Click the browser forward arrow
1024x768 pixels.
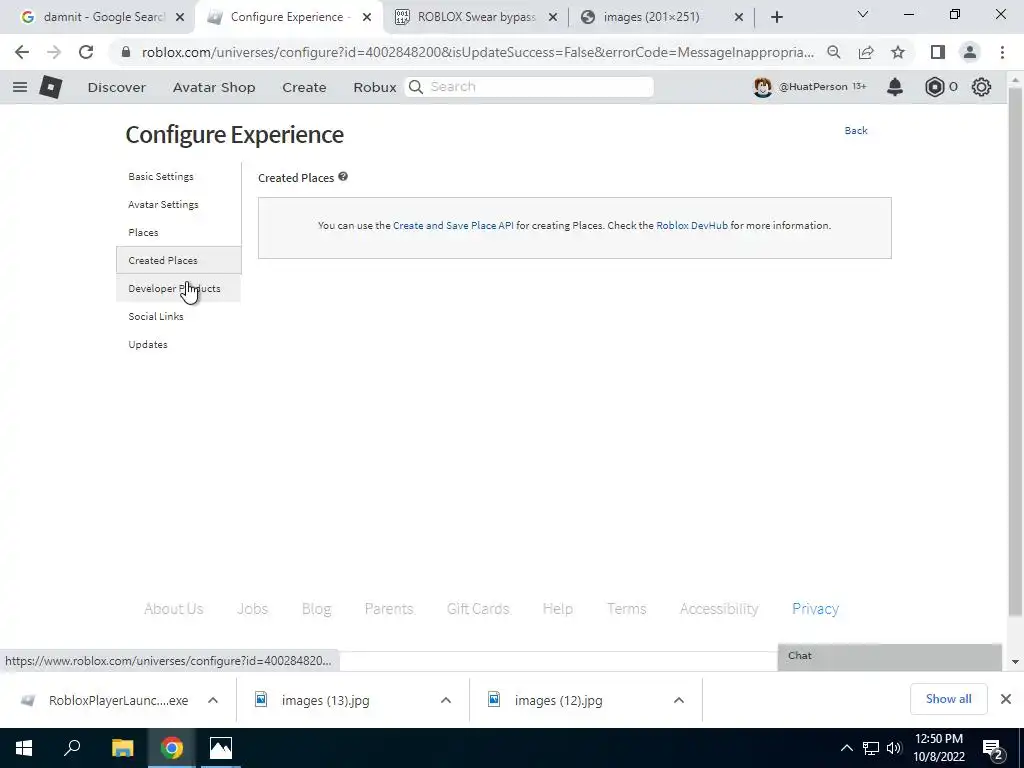[x=54, y=52]
